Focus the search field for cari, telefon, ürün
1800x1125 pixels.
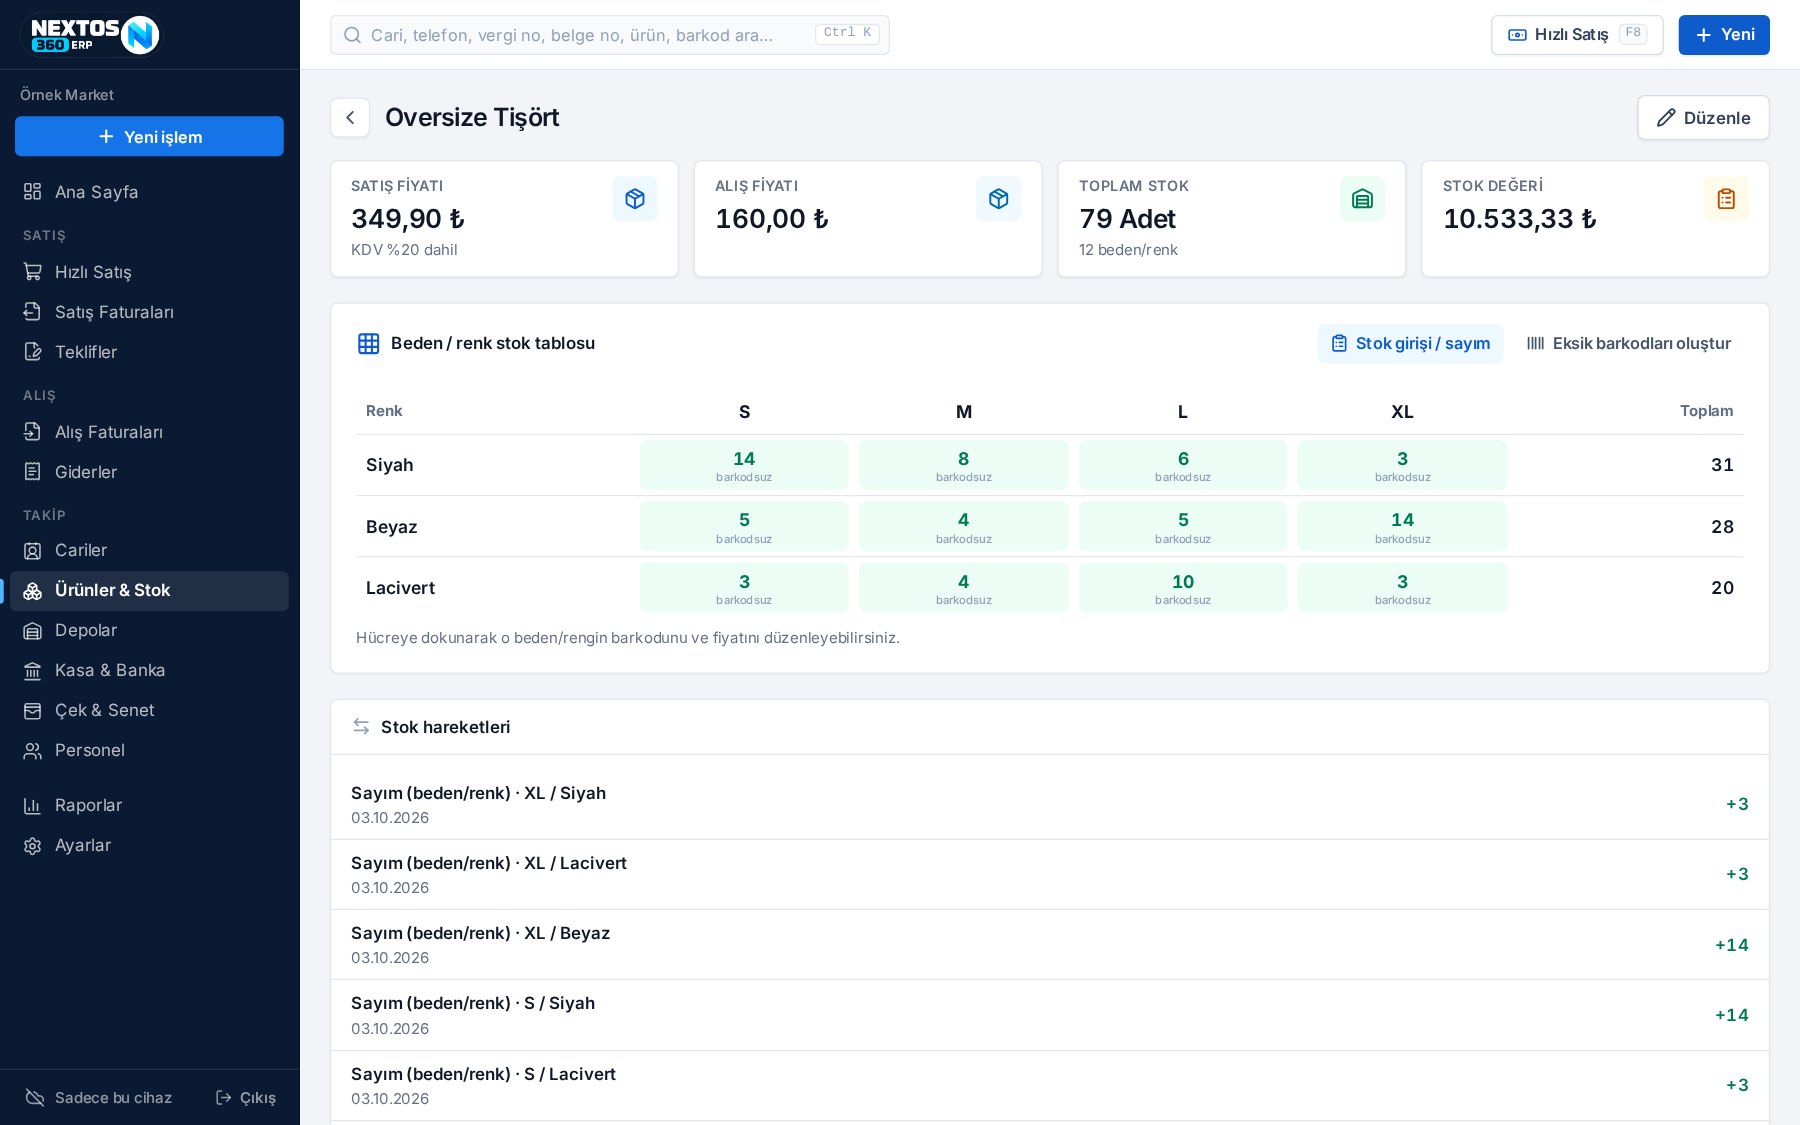(610, 35)
